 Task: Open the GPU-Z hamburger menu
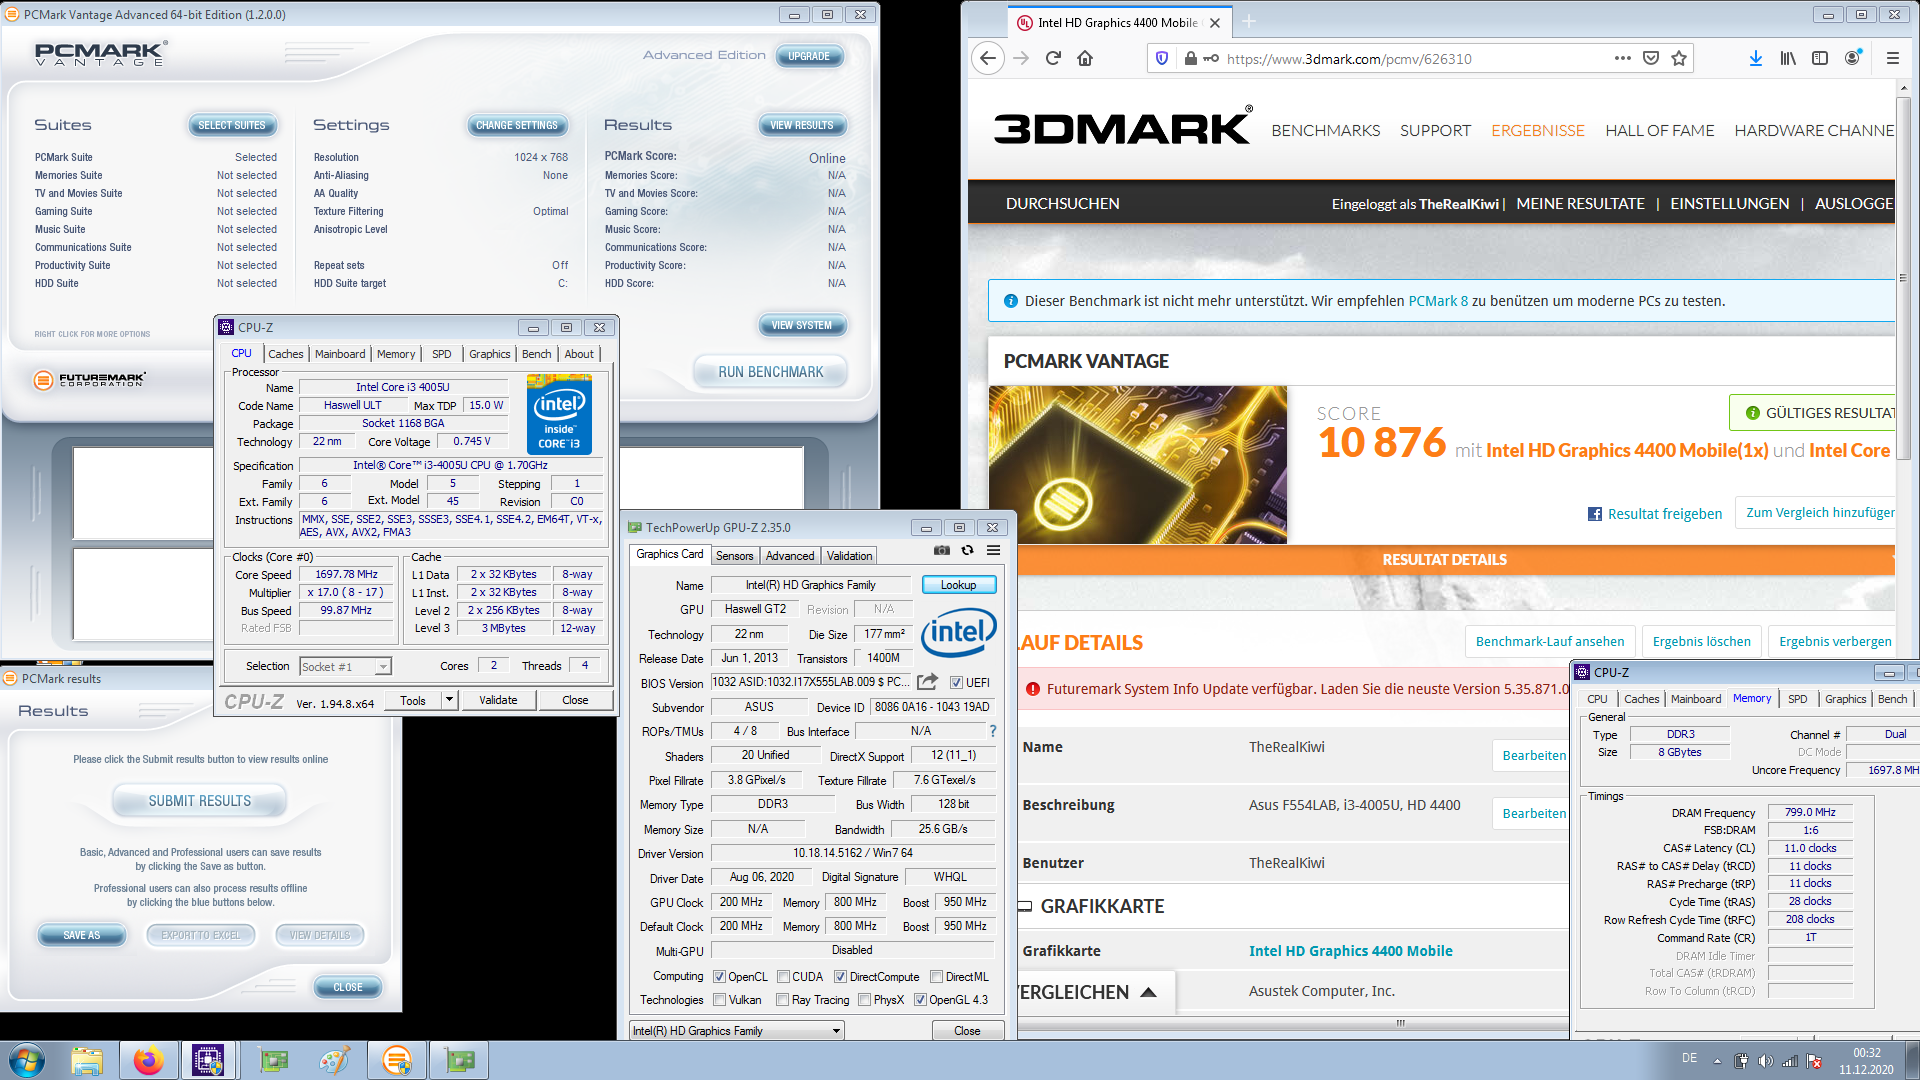(x=993, y=550)
